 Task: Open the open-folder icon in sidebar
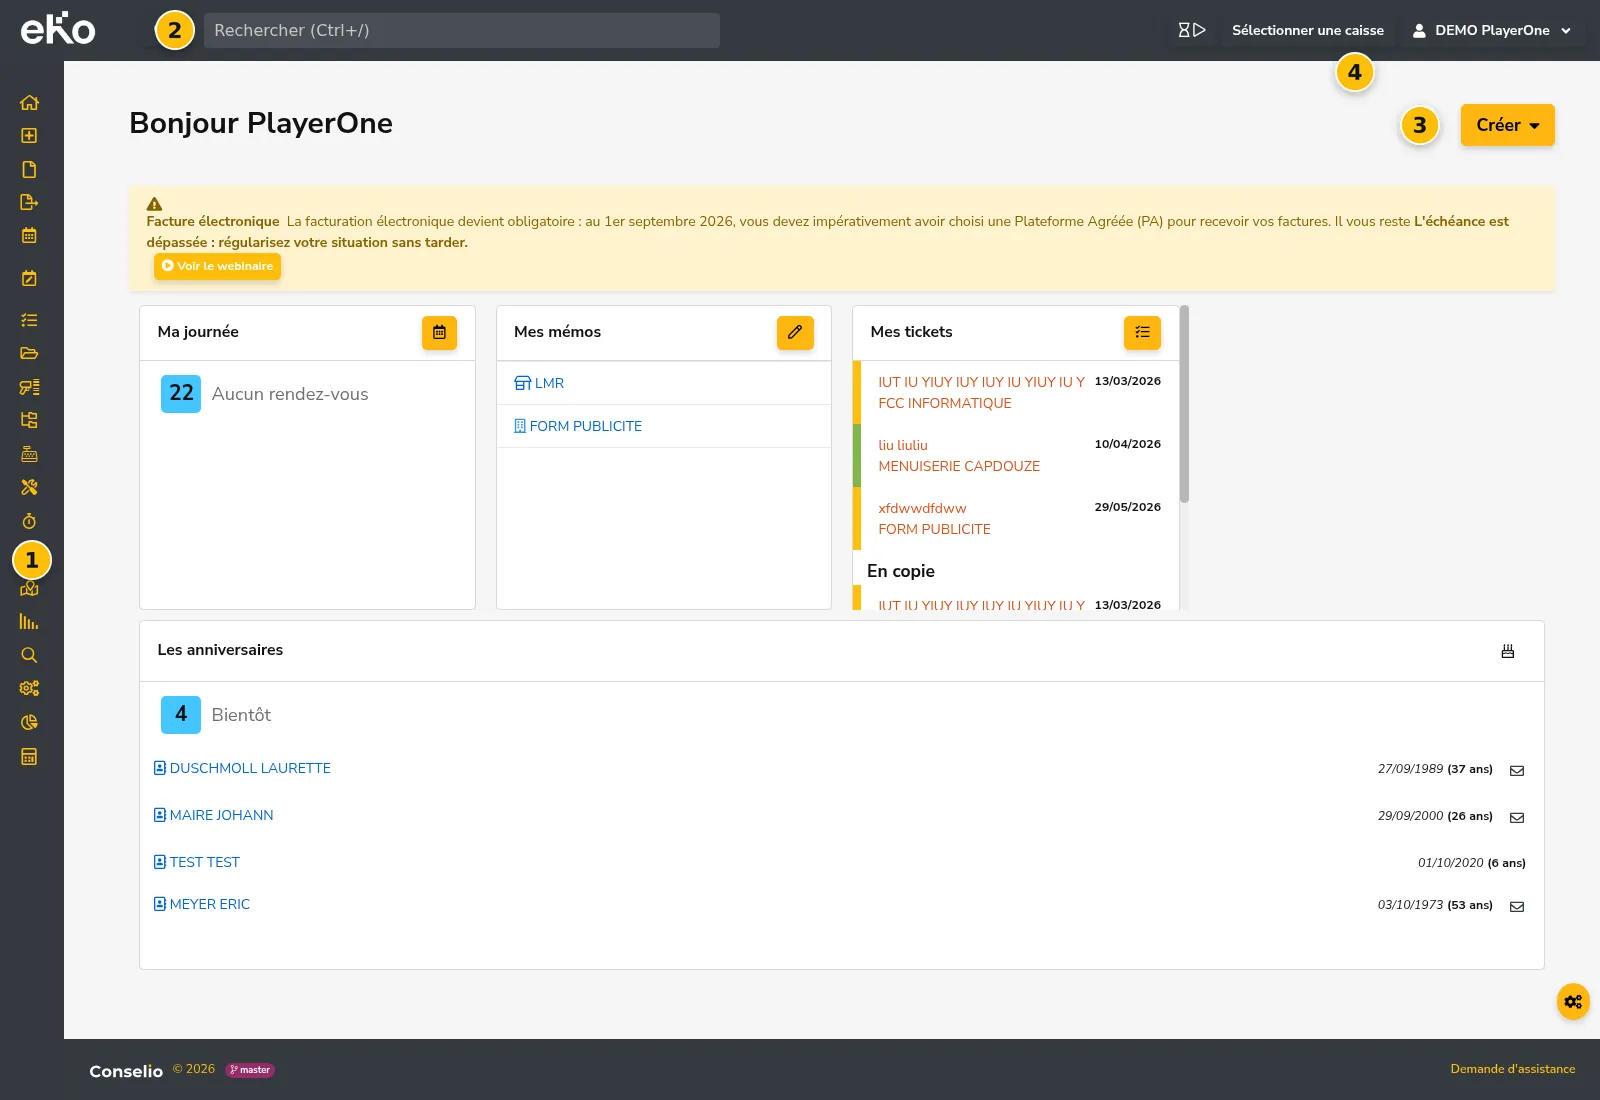[29, 353]
